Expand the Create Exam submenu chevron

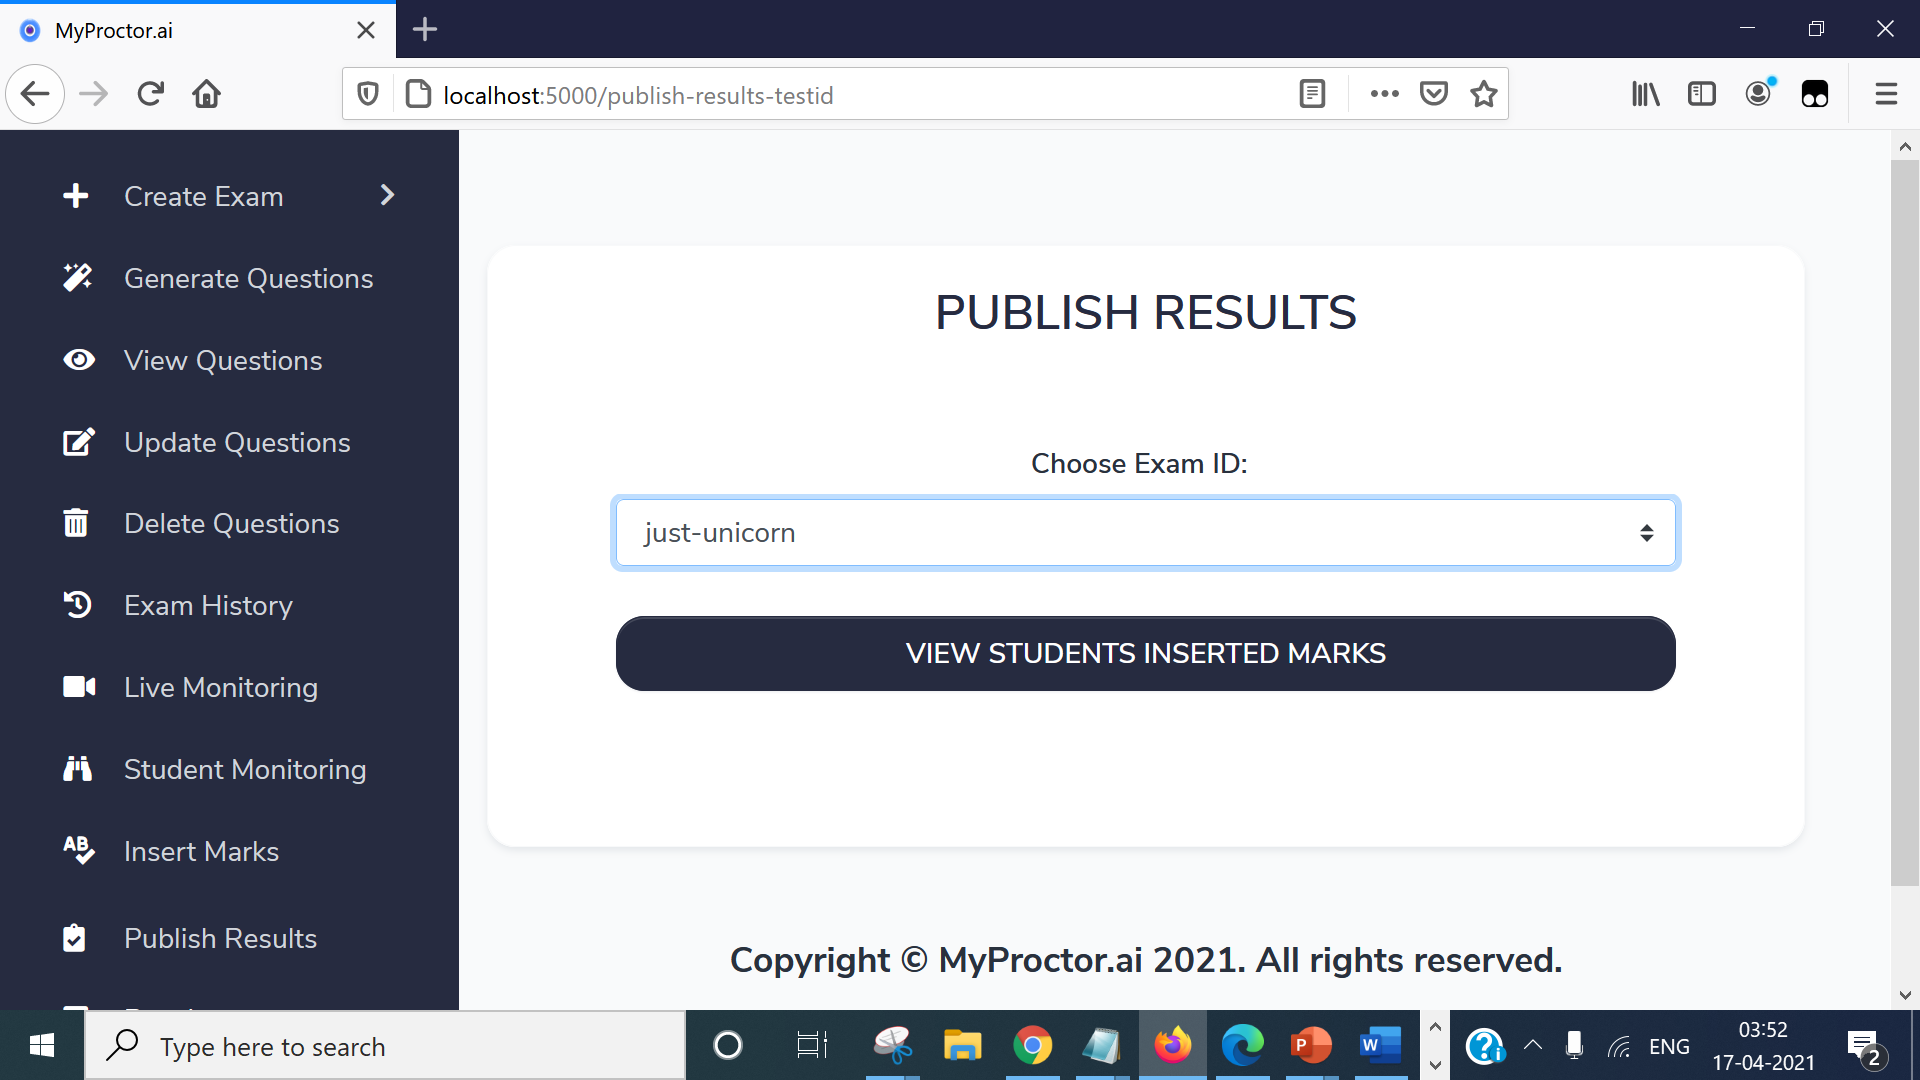tap(388, 196)
